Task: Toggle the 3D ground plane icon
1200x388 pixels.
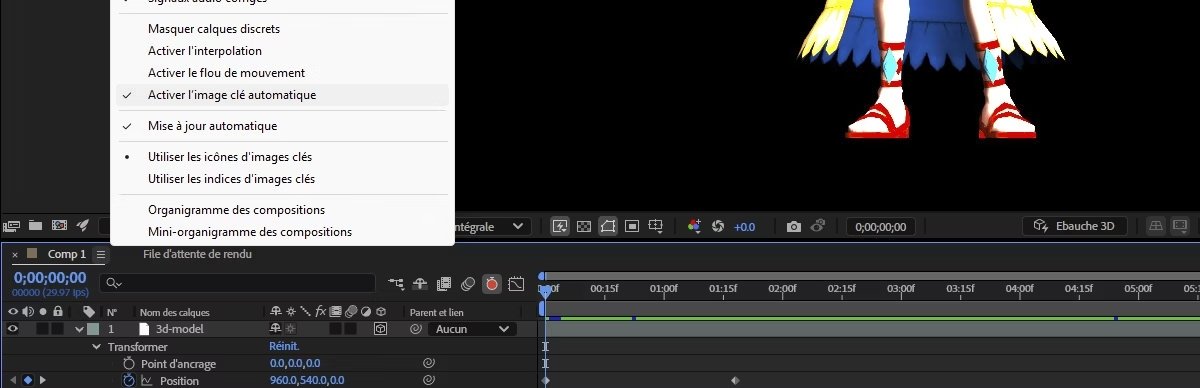Action: tap(1155, 226)
